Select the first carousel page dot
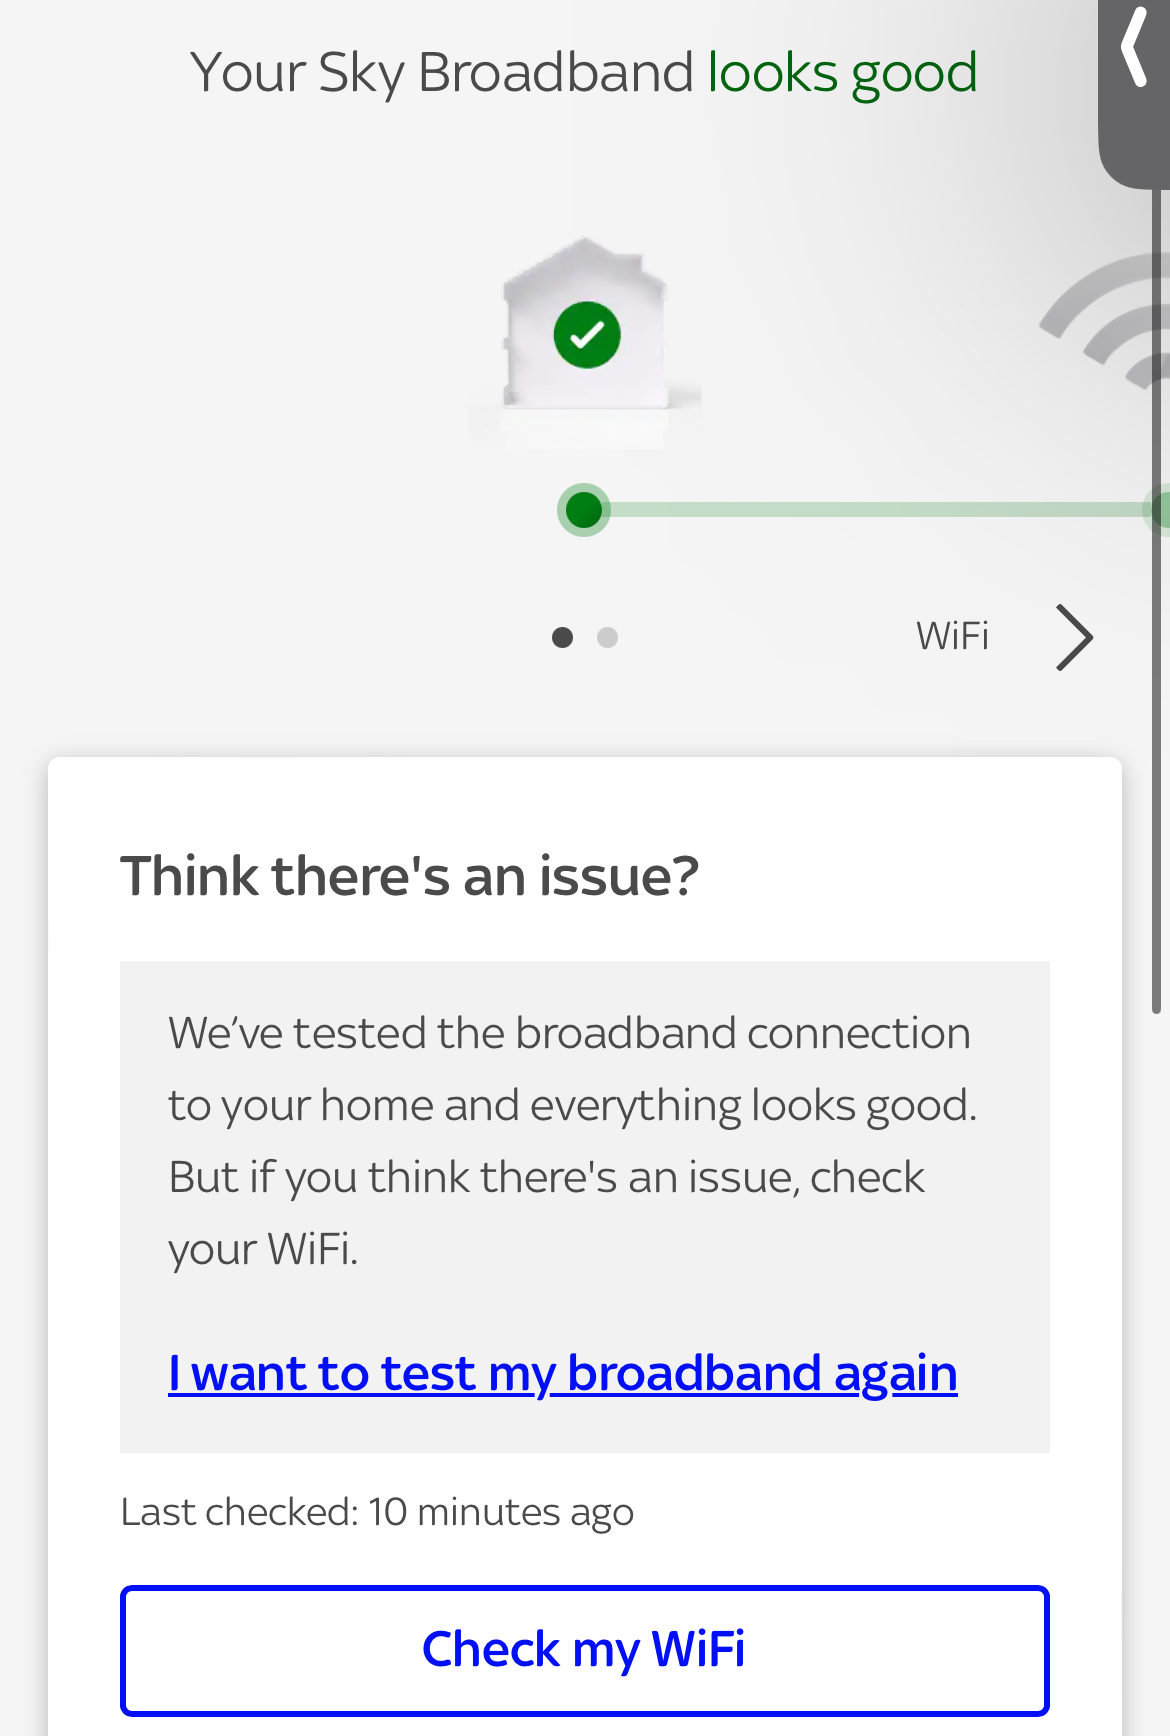Image resolution: width=1170 pixels, height=1736 pixels. [x=562, y=637]
